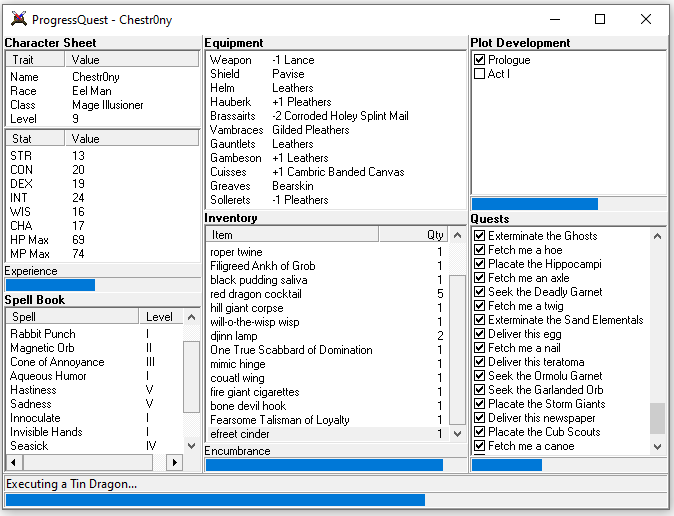
Task: Select the djinn lamp inventory row
Action: click(328, 336)
